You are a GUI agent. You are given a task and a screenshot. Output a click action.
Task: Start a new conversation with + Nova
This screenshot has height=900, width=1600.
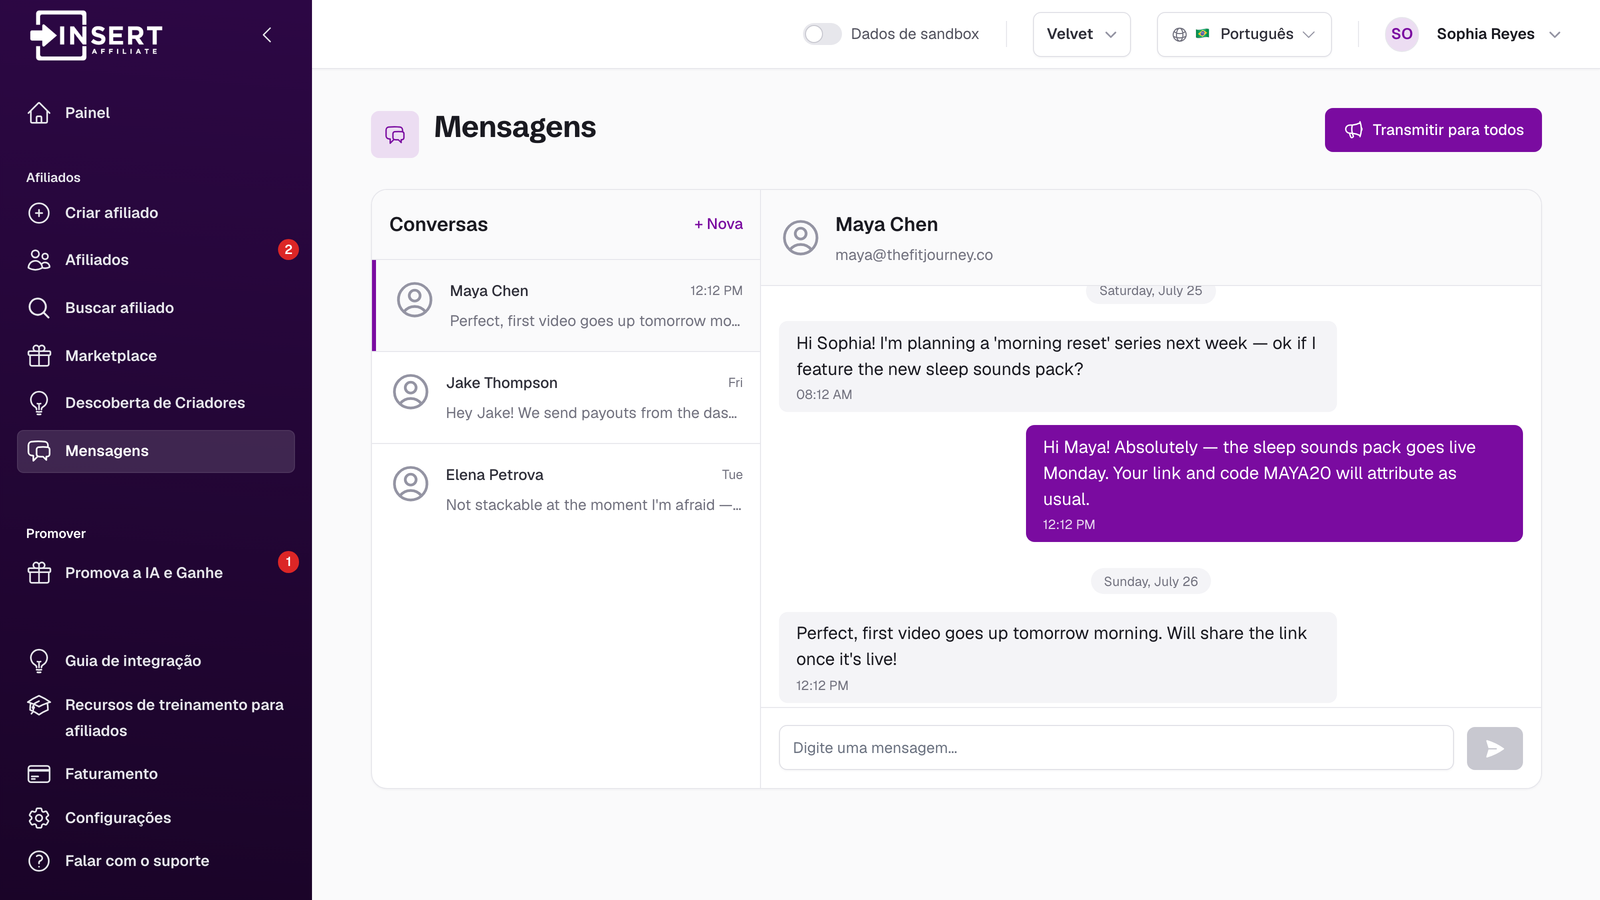click(x=718, y=224)
